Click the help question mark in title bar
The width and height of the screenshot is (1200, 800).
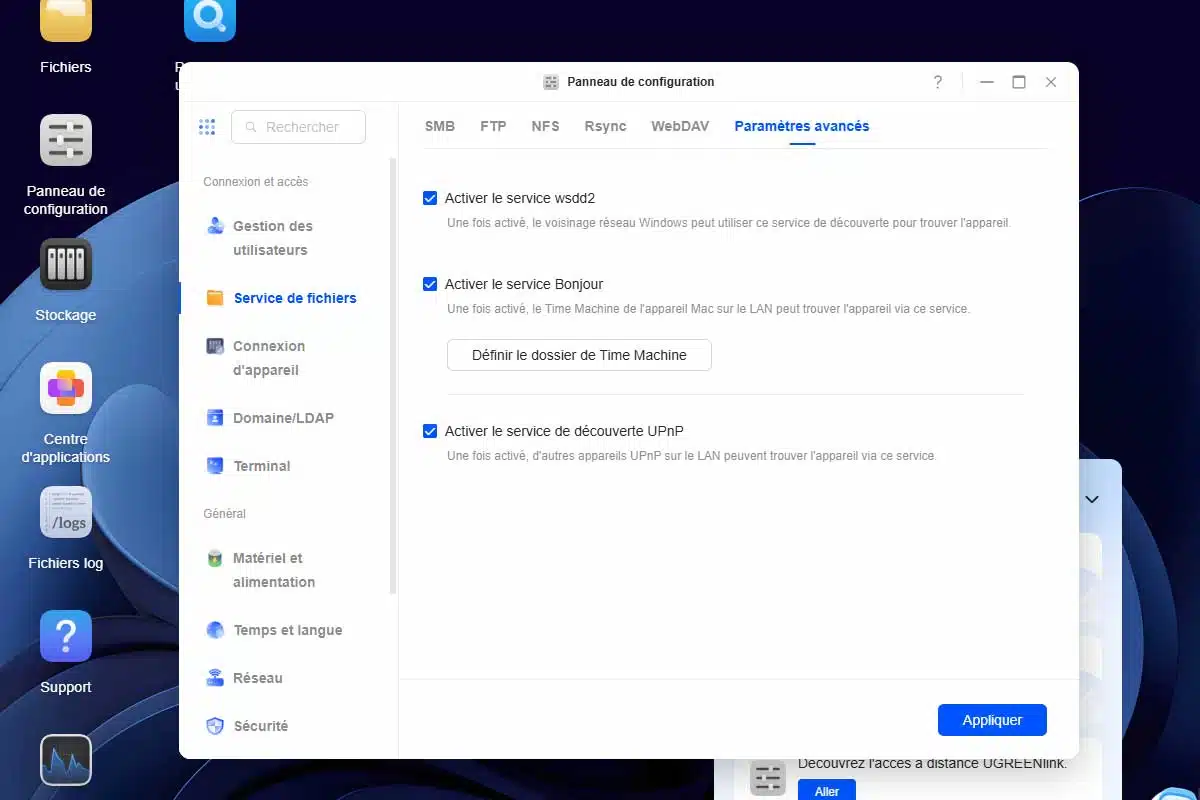click(937, 82)
